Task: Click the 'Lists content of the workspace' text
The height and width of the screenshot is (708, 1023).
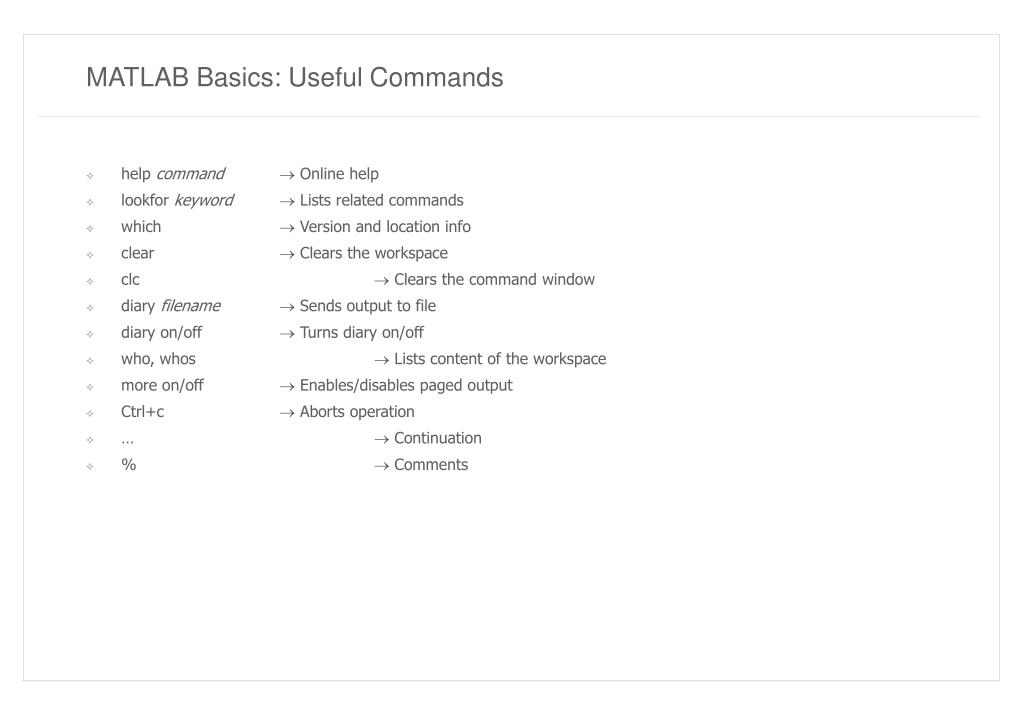Action: (500, 359)
